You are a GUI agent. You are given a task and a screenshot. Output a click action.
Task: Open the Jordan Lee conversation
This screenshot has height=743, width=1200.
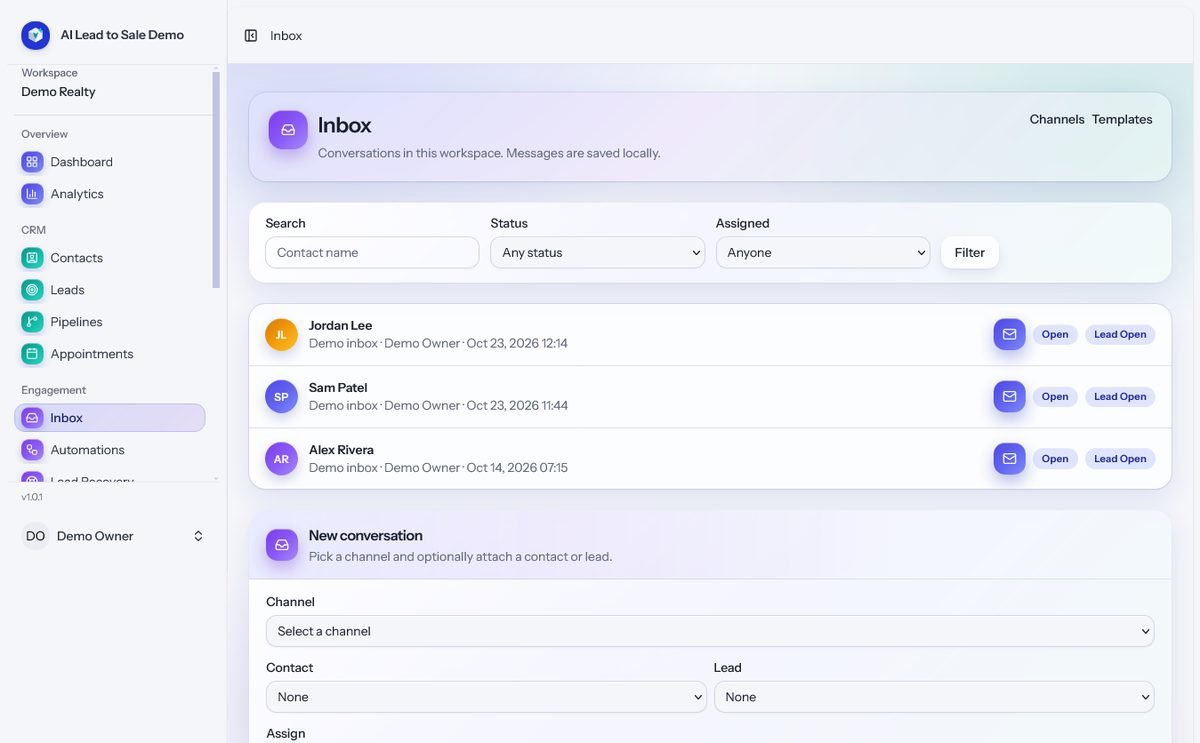point(710,335)
